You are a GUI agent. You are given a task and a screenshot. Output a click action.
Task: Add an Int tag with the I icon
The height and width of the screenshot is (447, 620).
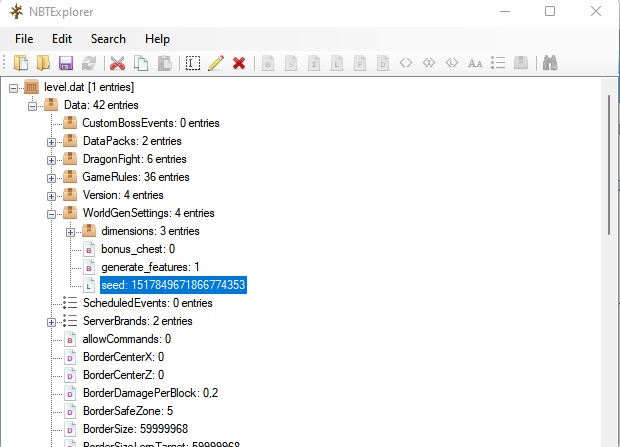click(314, 63)
